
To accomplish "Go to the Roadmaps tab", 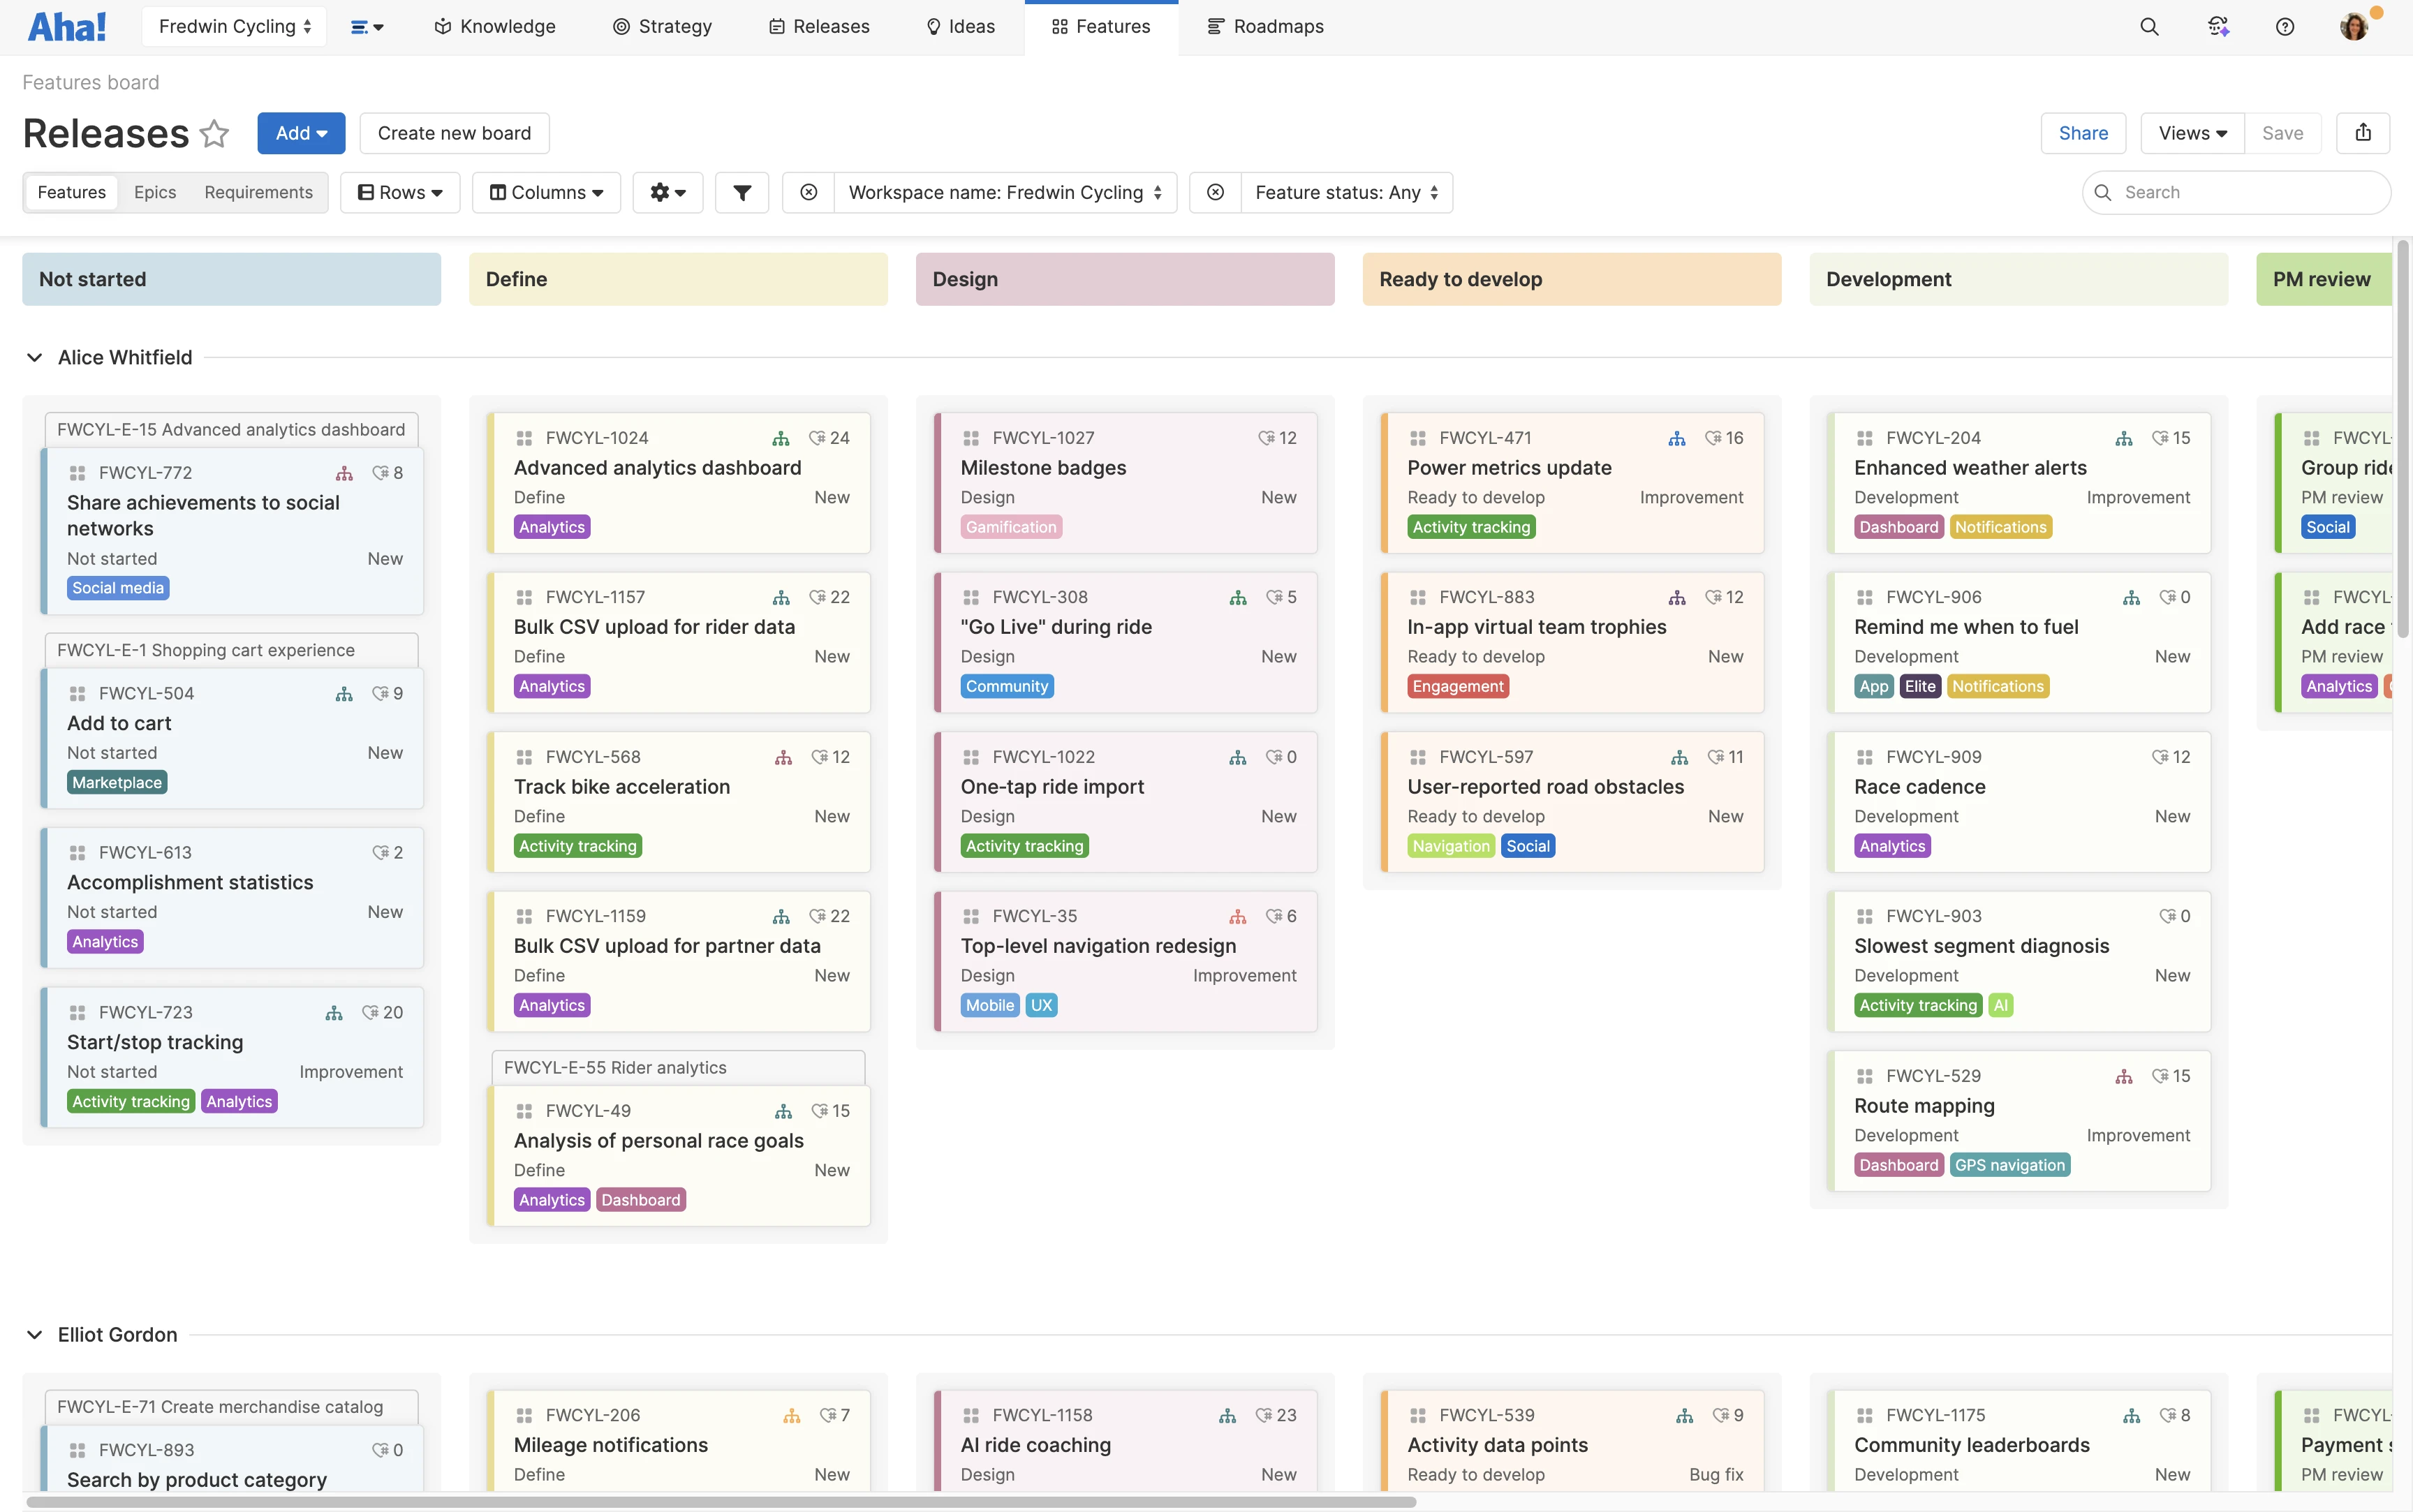I will tap(1265, 27).
